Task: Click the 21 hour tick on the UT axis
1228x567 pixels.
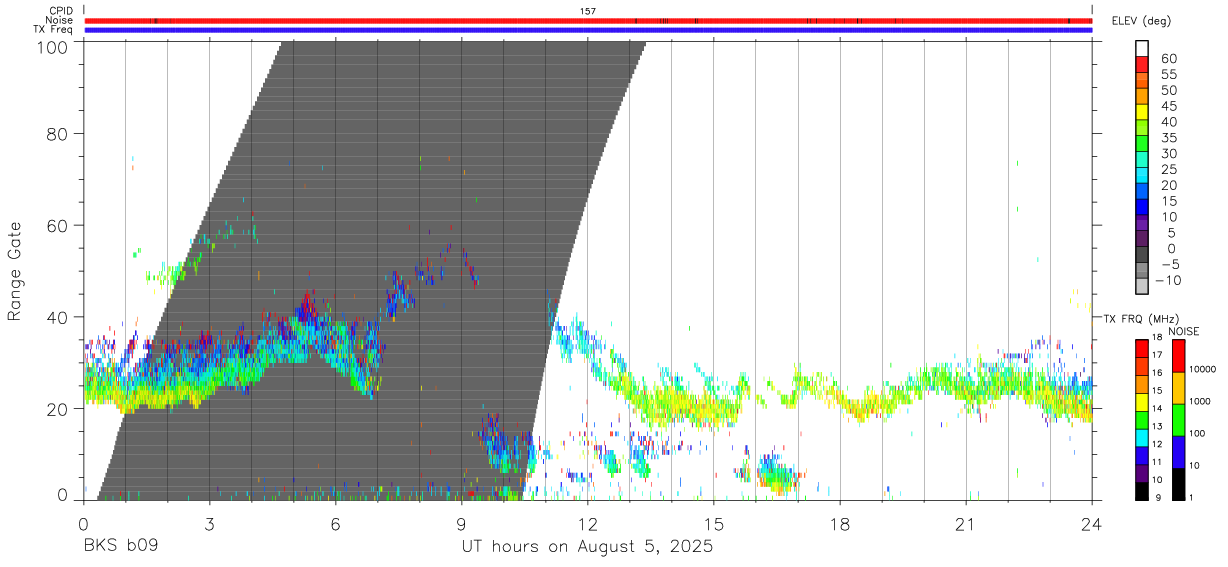Action: click(966, 524)
